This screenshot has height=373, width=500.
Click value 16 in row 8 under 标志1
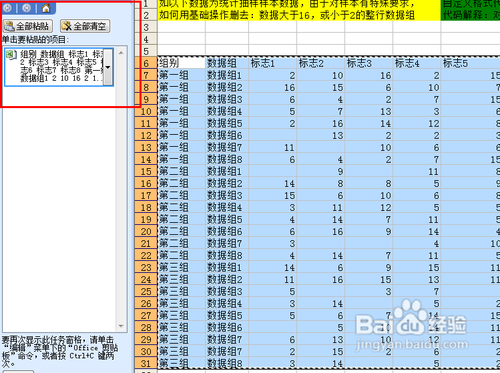(273, 87)
